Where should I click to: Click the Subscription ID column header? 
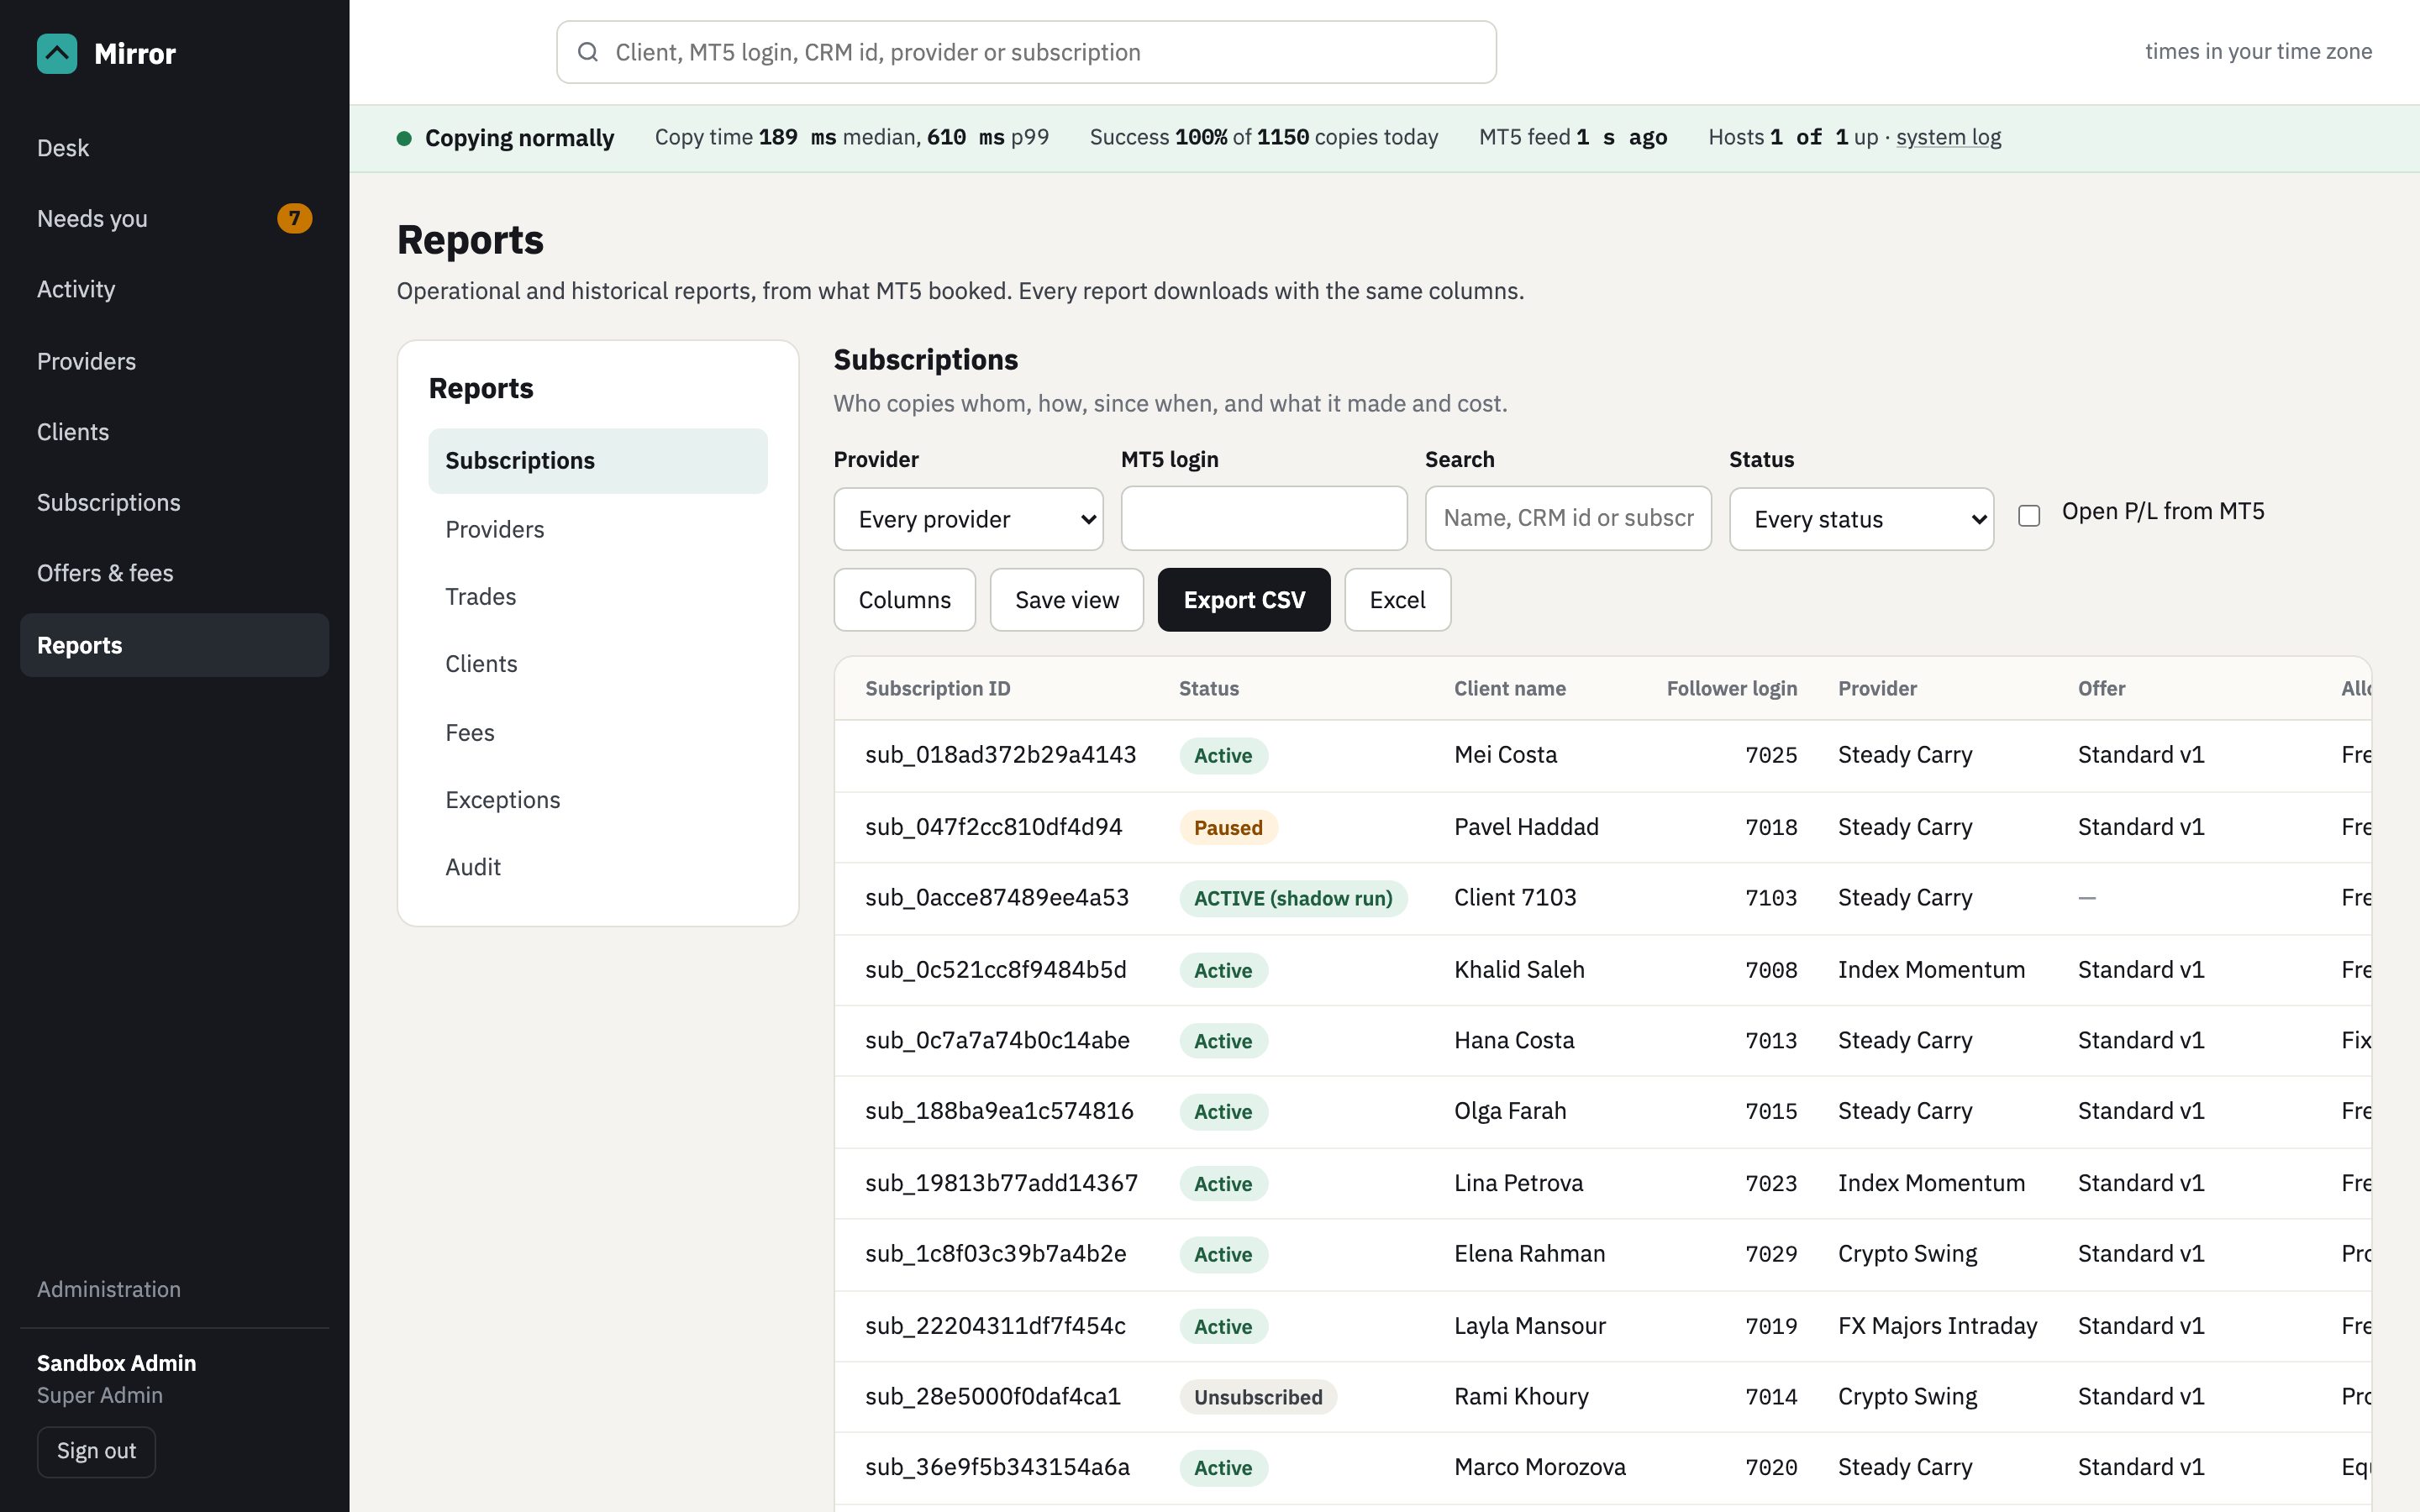(x=937, y=688)
